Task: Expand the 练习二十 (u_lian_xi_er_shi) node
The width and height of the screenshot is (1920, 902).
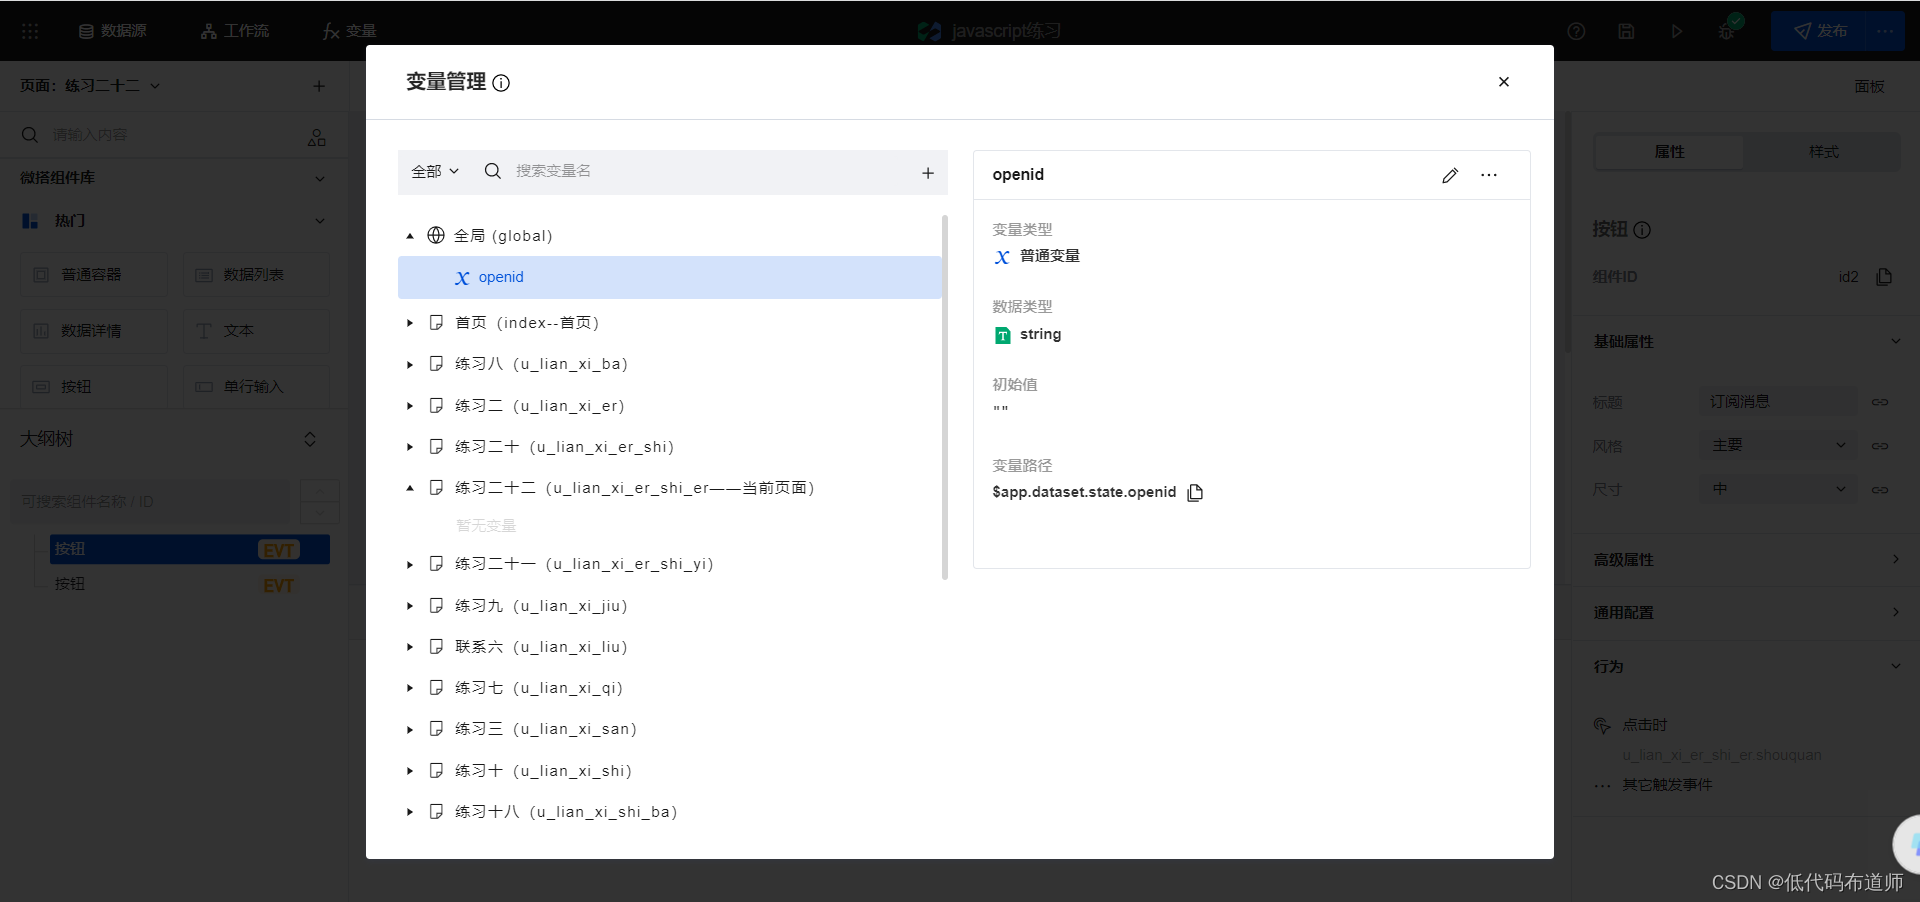Action: click(410, 447)
